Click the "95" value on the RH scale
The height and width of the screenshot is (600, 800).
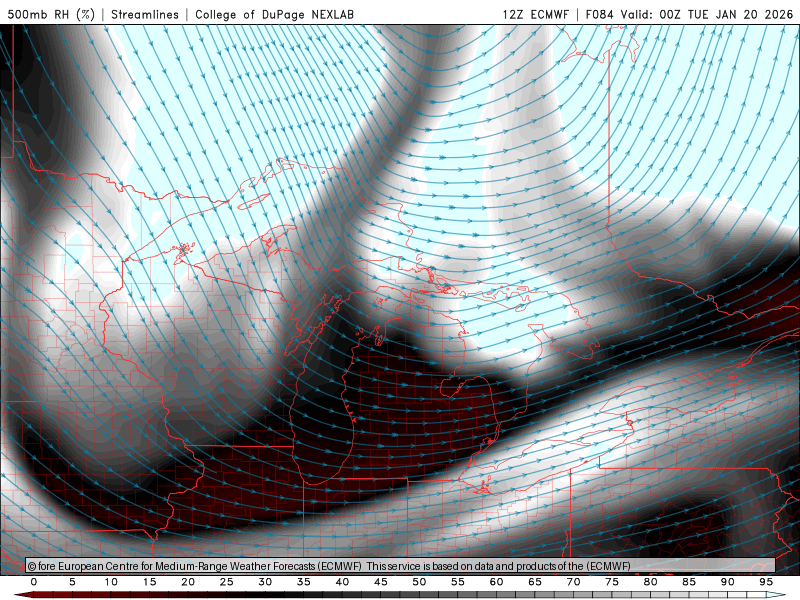tap(766, 582)
